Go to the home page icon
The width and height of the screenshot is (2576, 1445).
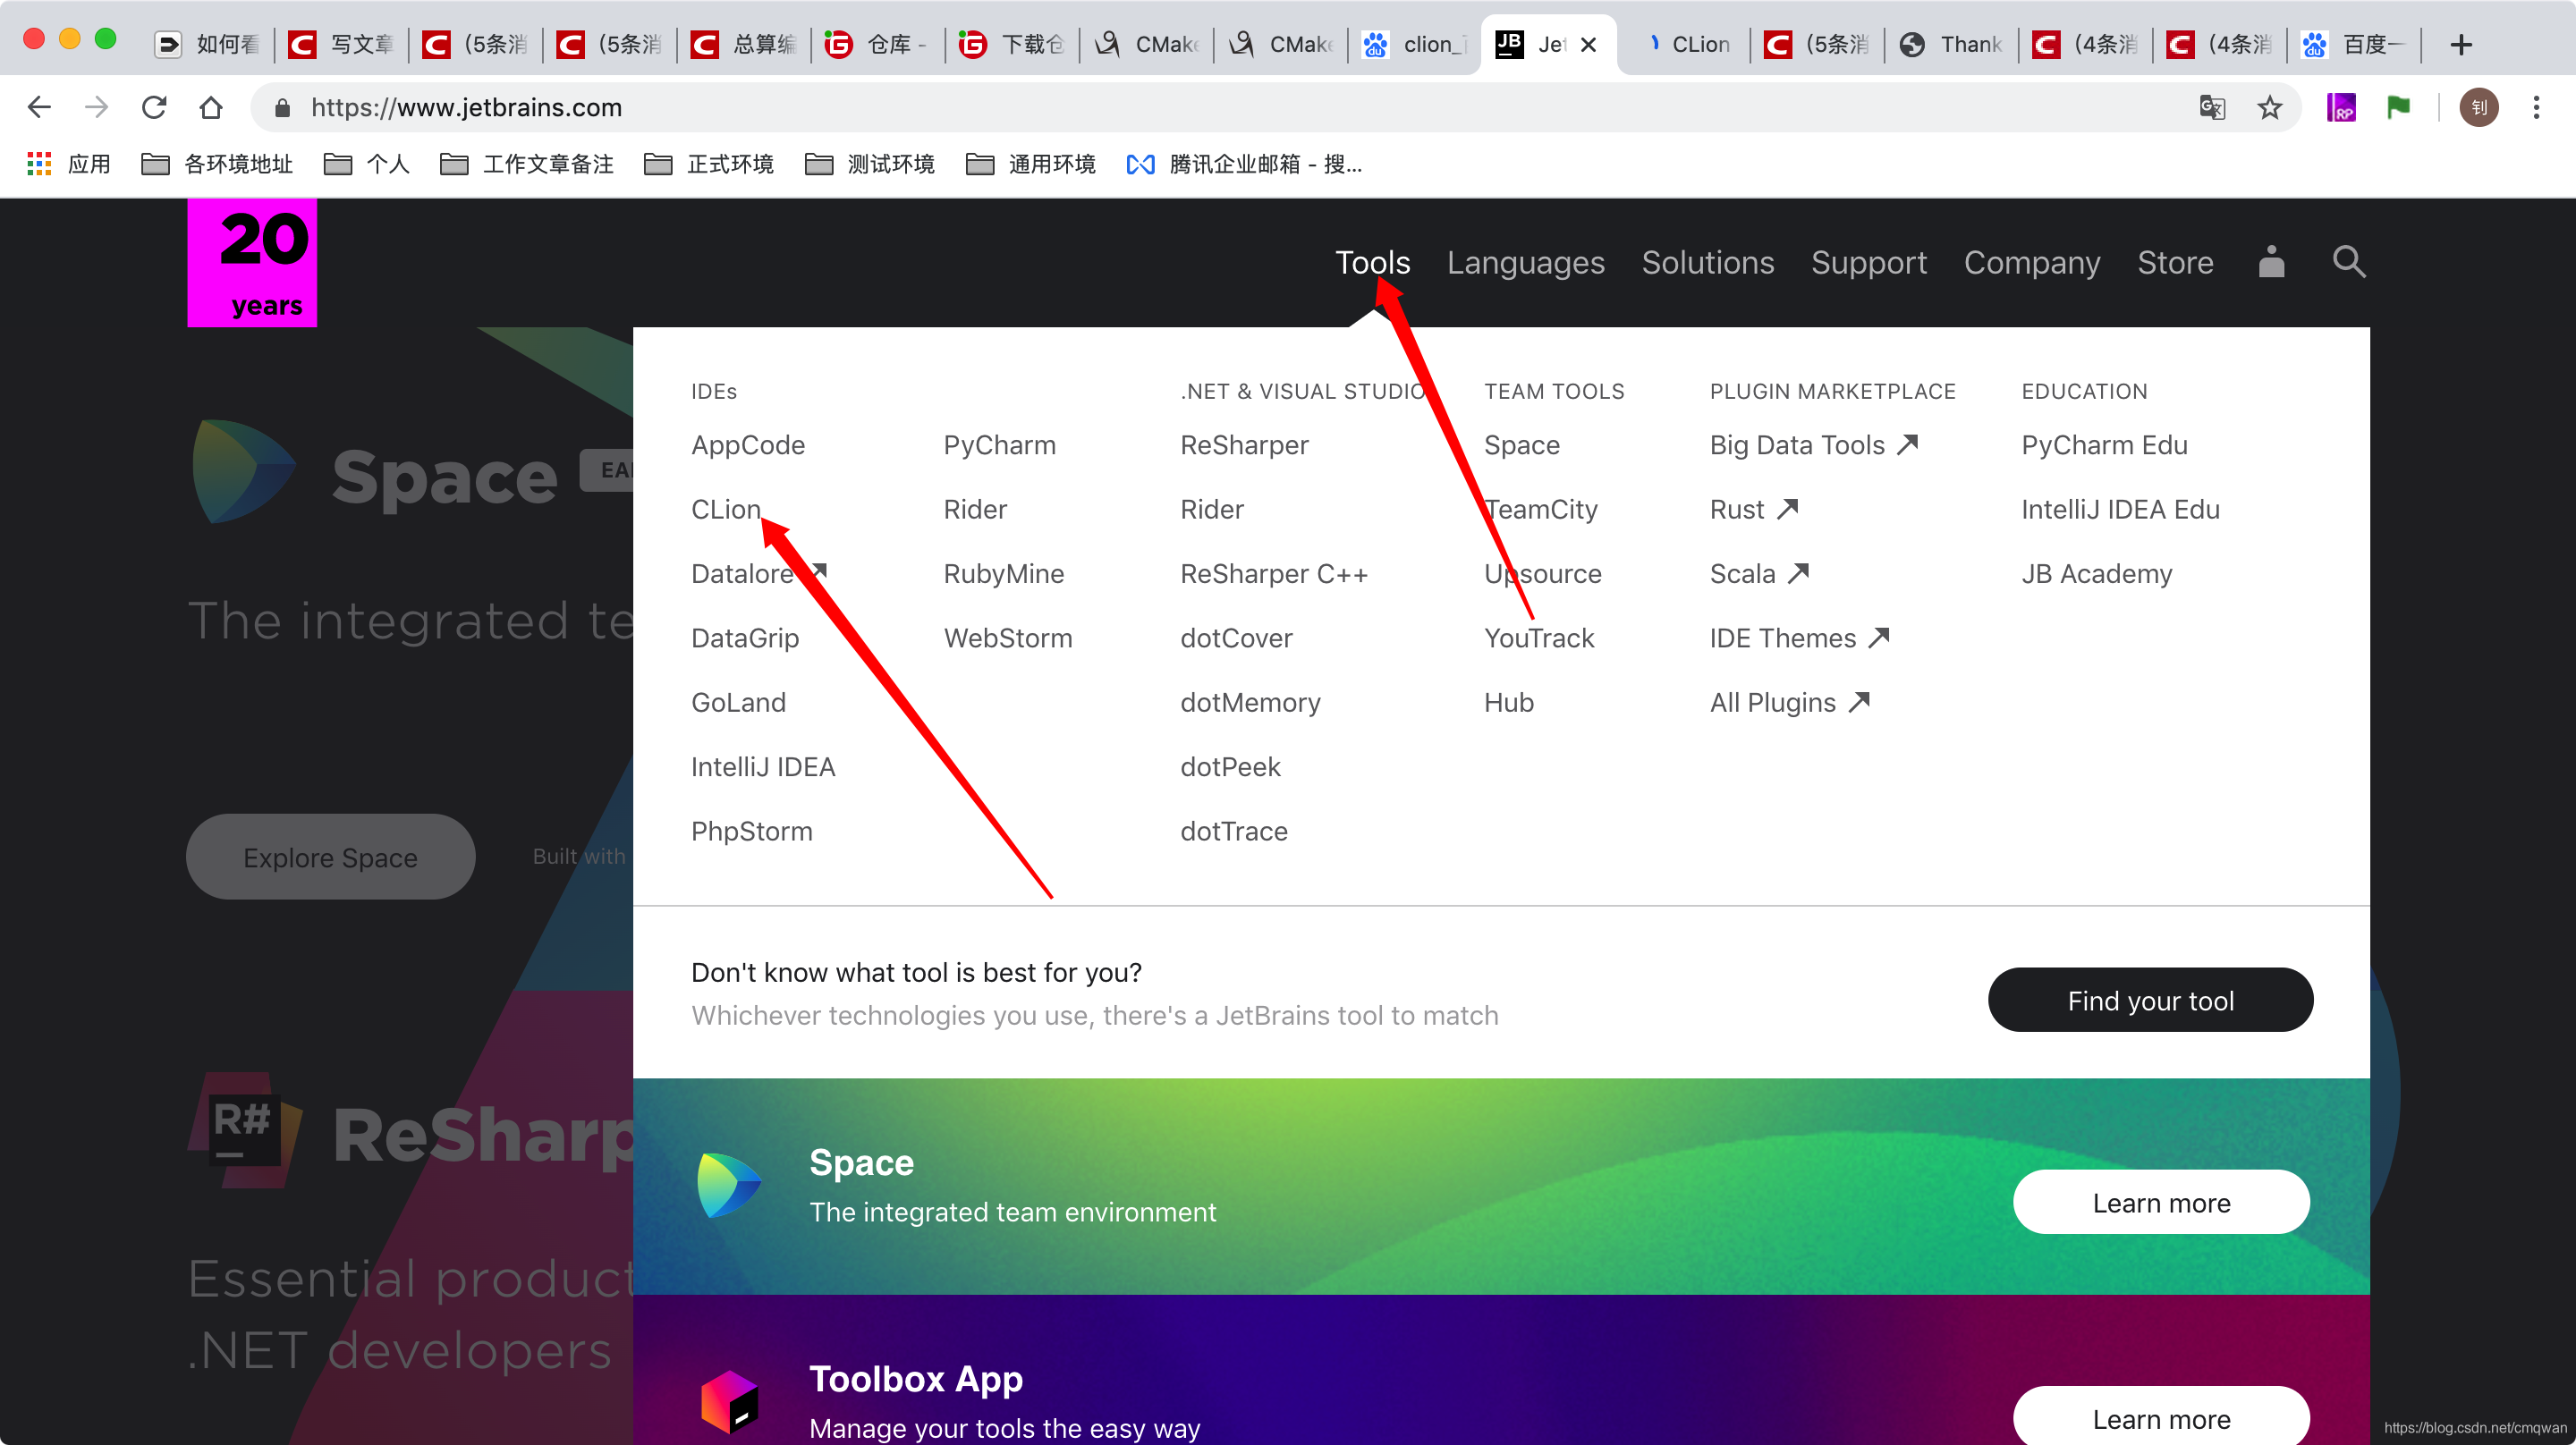point(211,107)
